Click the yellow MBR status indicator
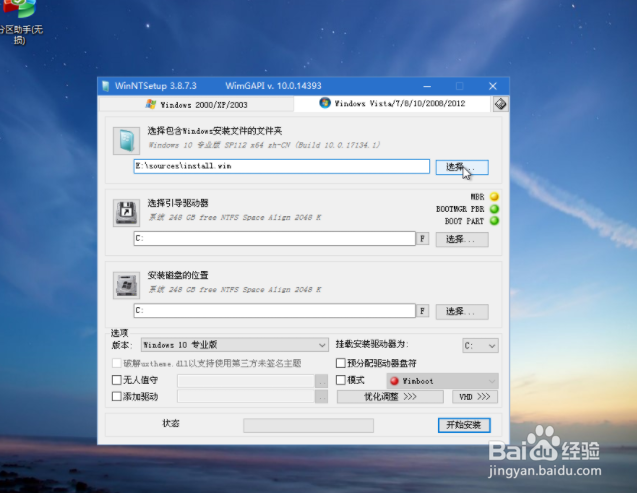This screenshot has width=637, height=493. coord(494,197)
